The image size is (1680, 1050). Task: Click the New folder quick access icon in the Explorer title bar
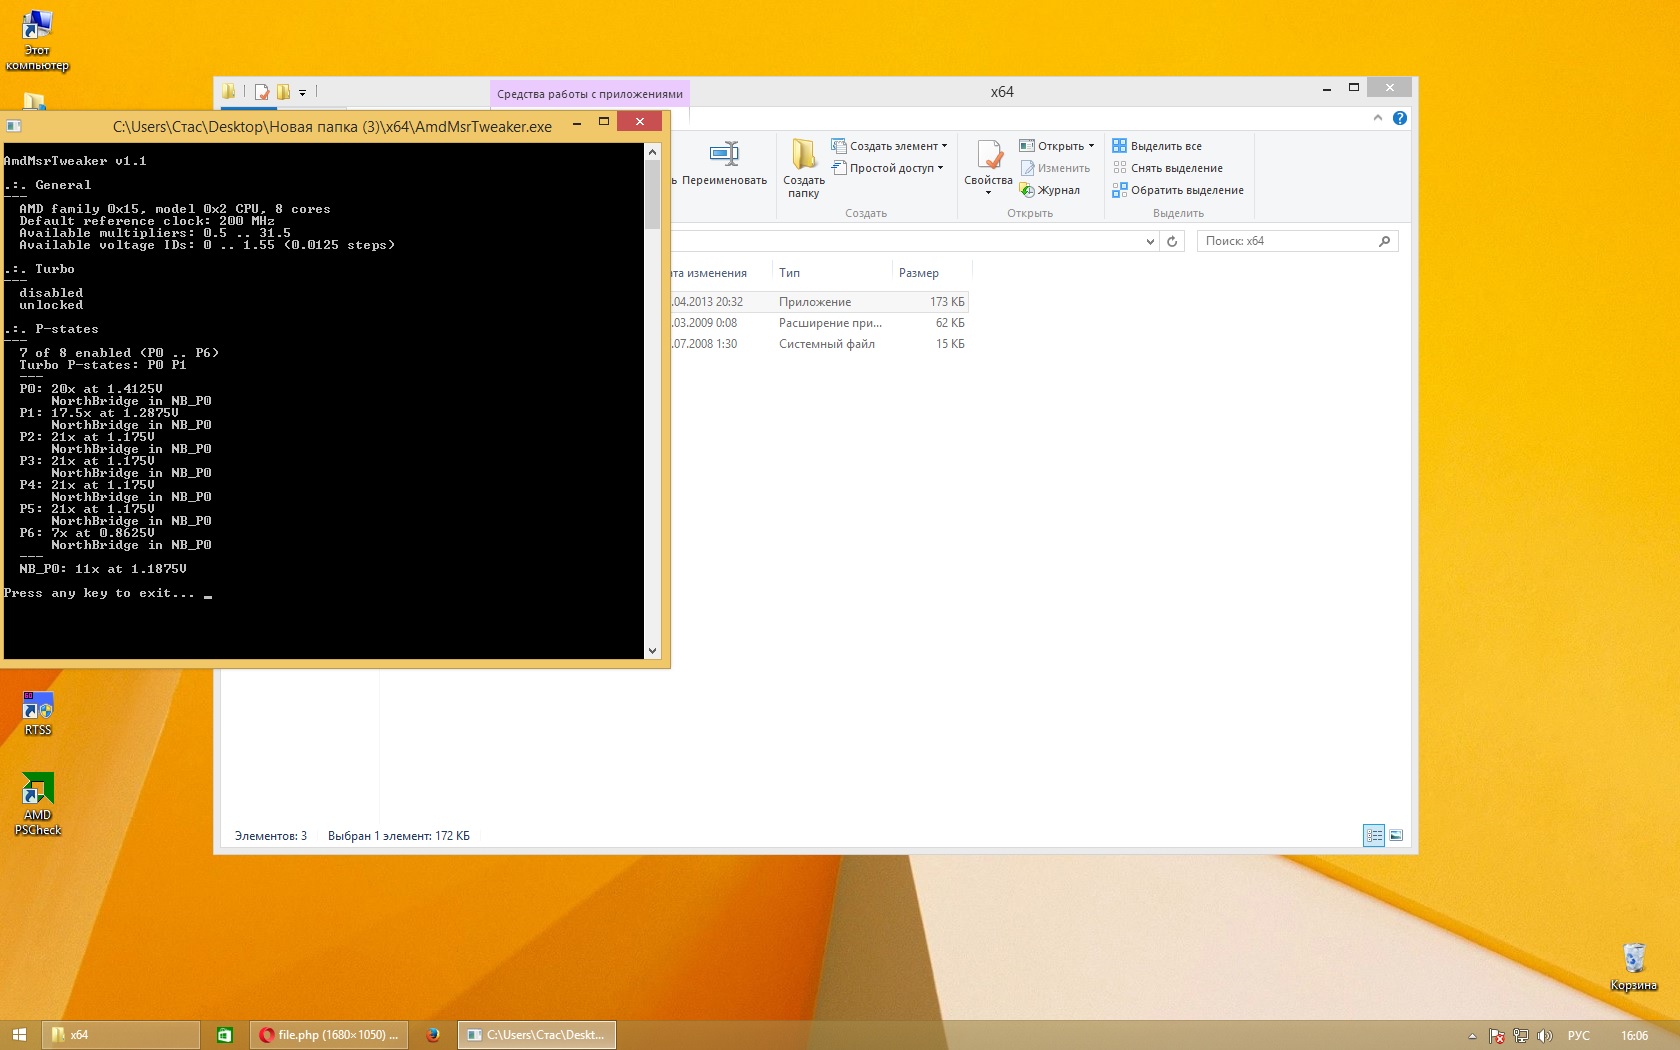click(x=283, y=92)
